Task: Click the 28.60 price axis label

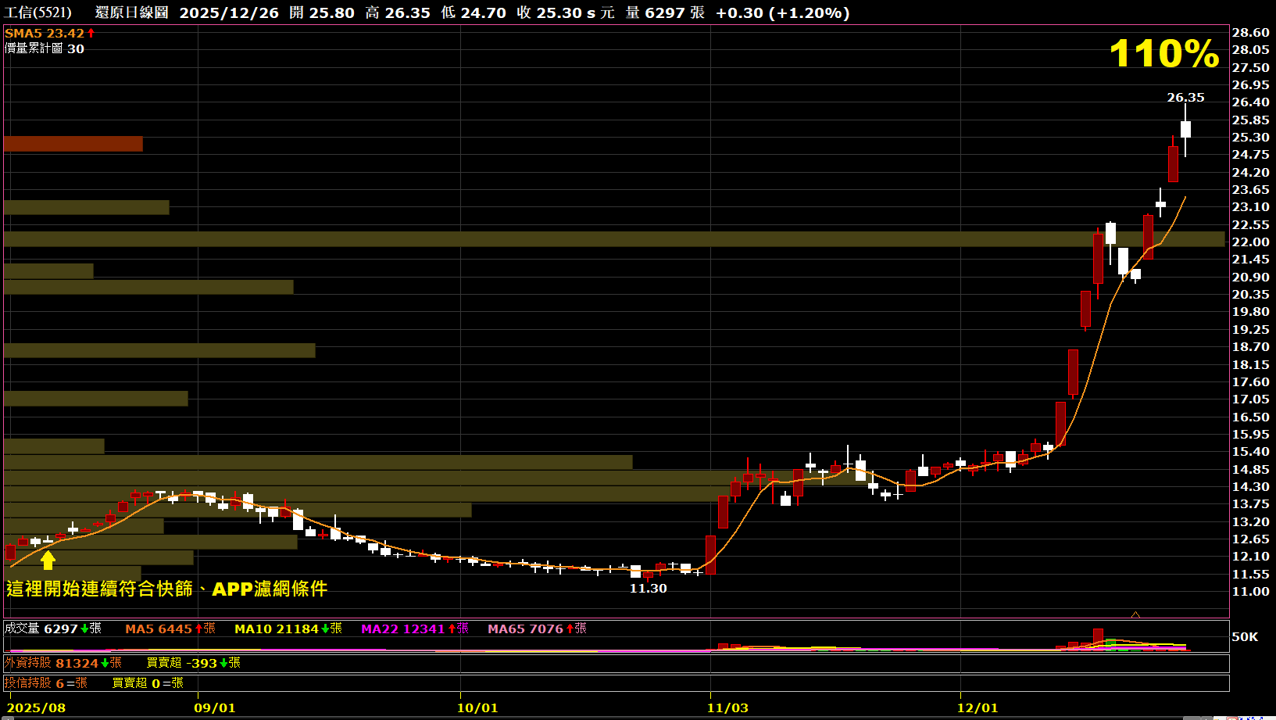Action: pos(1251,33)
